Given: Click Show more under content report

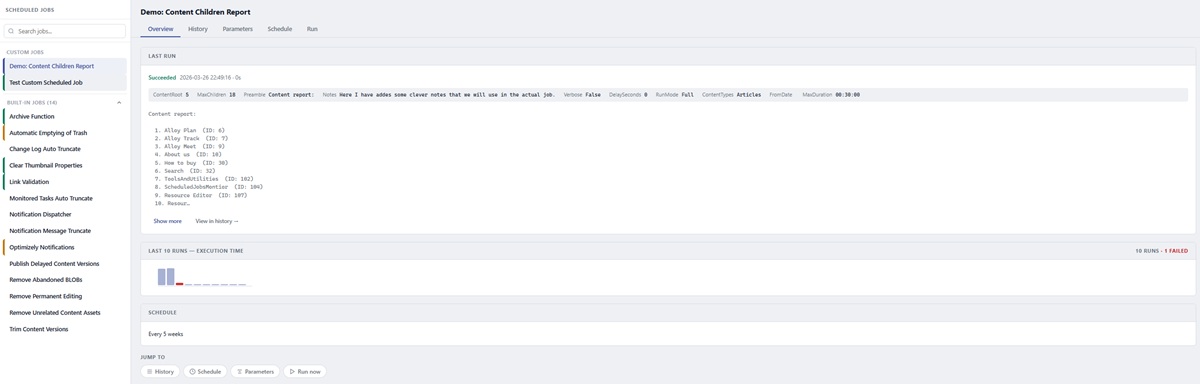Looking at the screenshot, I should pyautogui.click(x=167, y=221).
